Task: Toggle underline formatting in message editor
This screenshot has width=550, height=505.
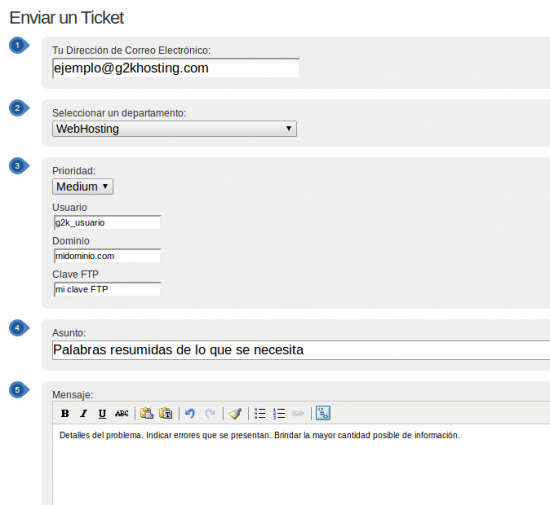Action: [x=102, y=413]
